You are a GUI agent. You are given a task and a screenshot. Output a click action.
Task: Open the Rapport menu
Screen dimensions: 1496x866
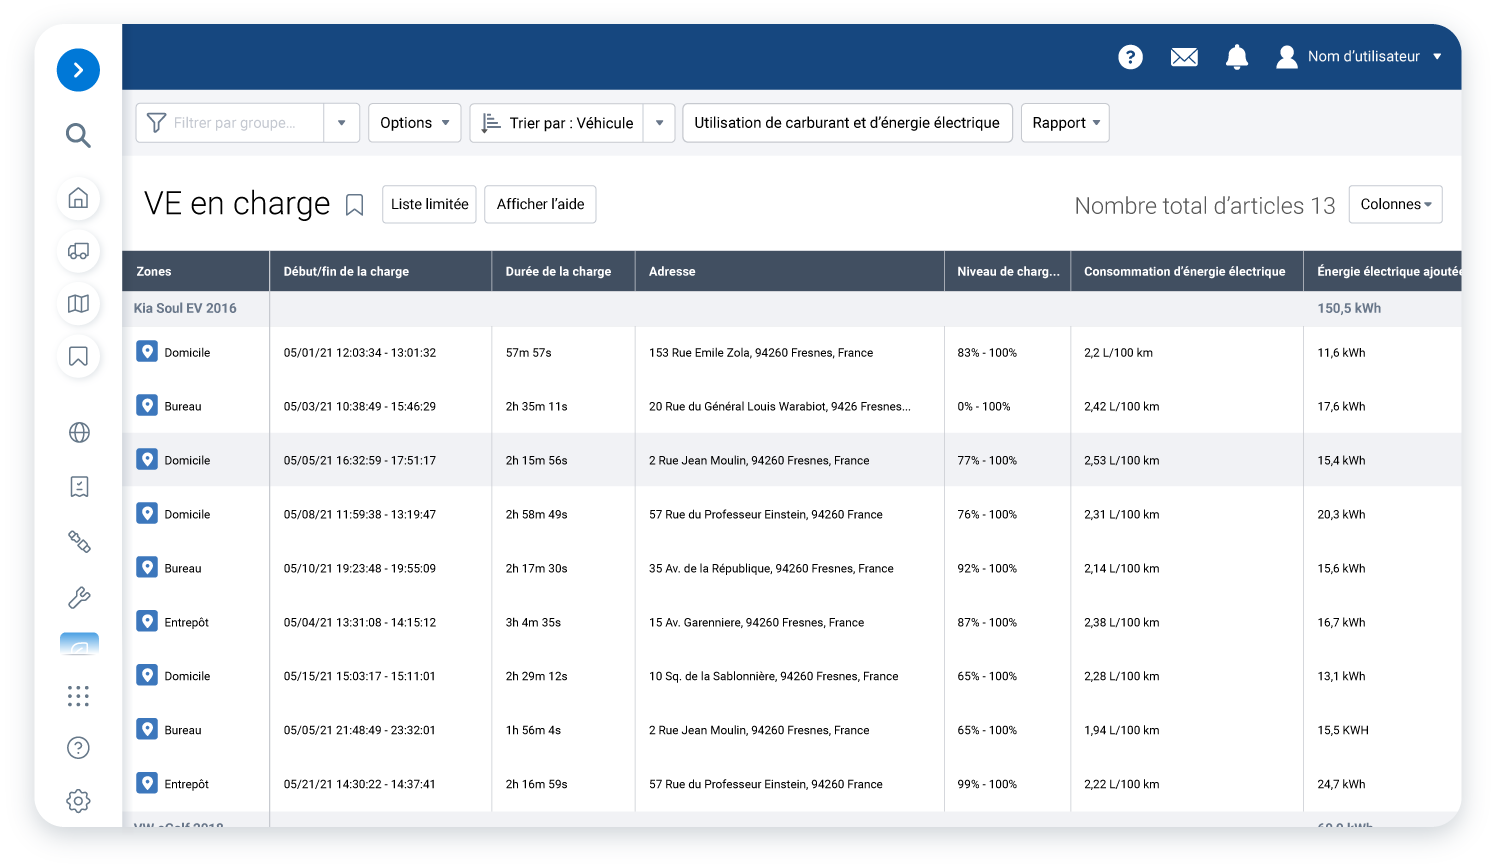point(1065,123)
